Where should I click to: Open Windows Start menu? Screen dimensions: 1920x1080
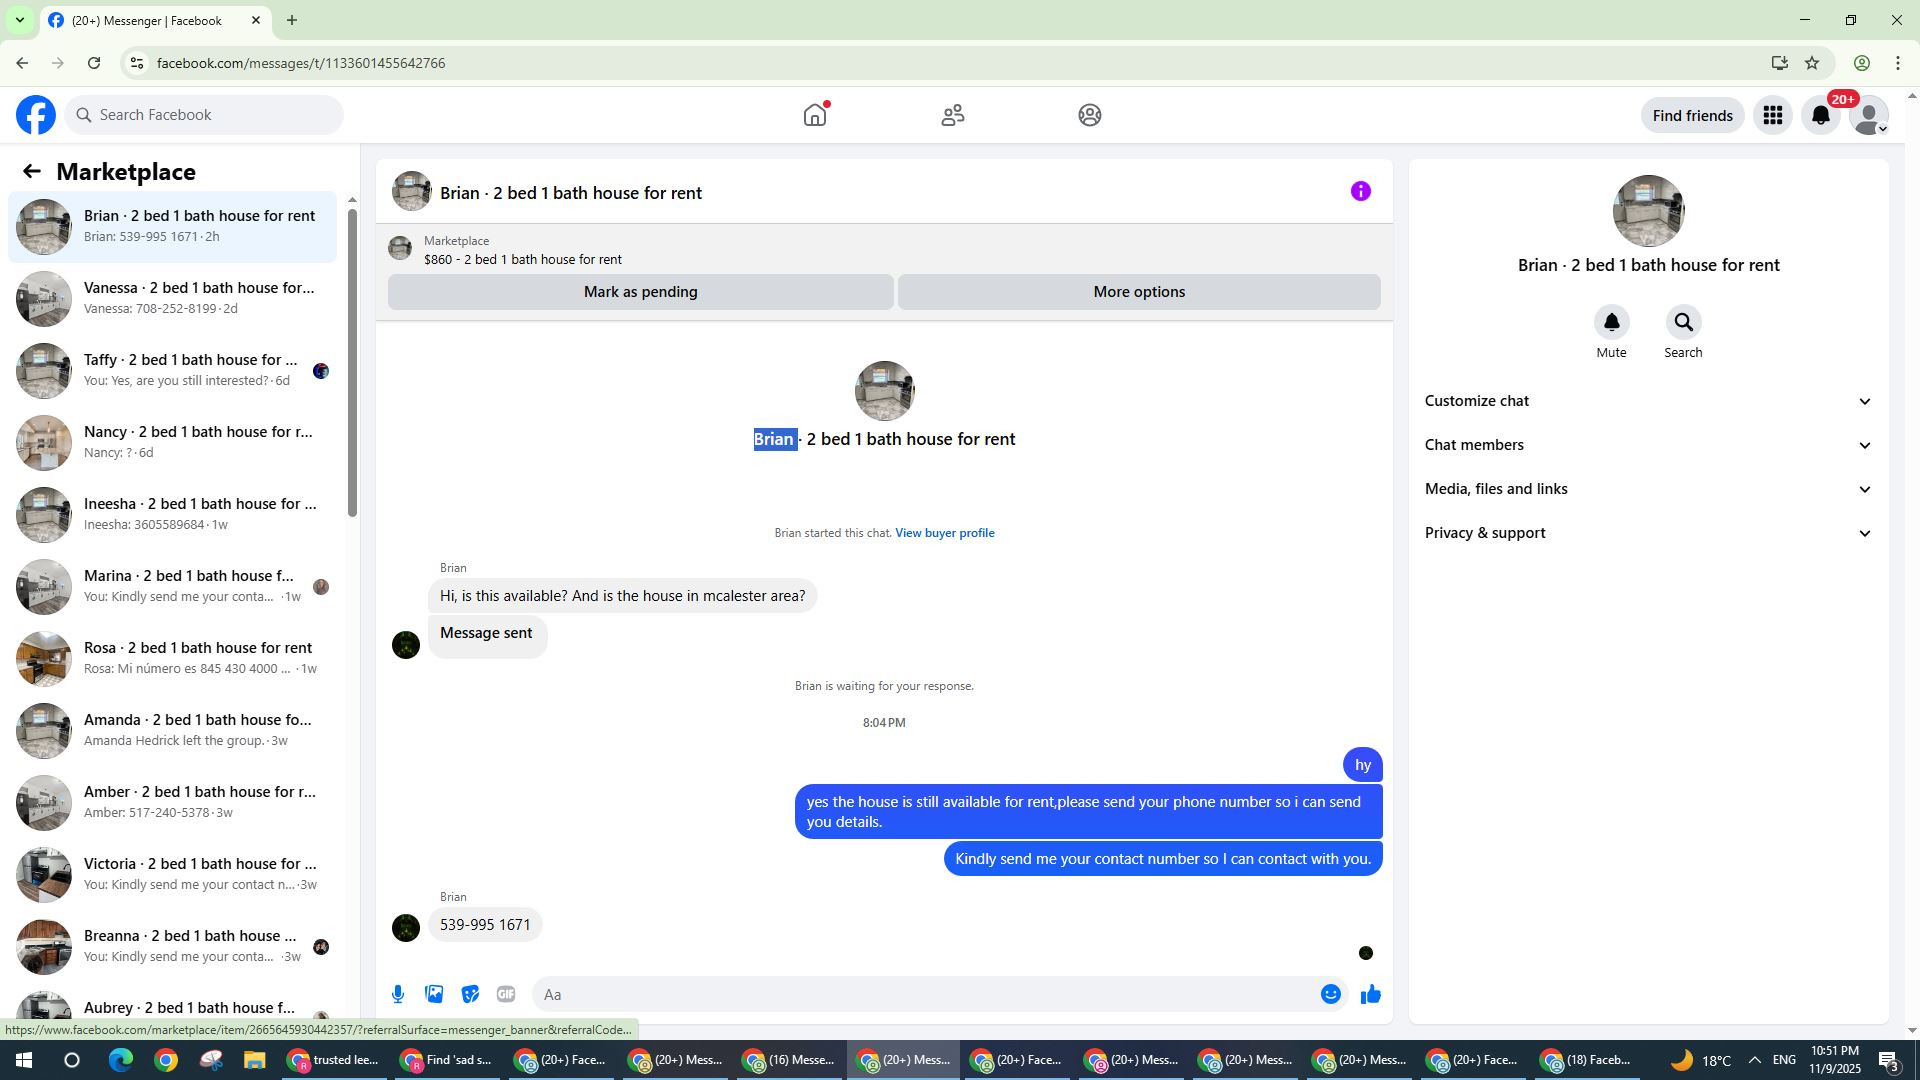pos(24,1060)
